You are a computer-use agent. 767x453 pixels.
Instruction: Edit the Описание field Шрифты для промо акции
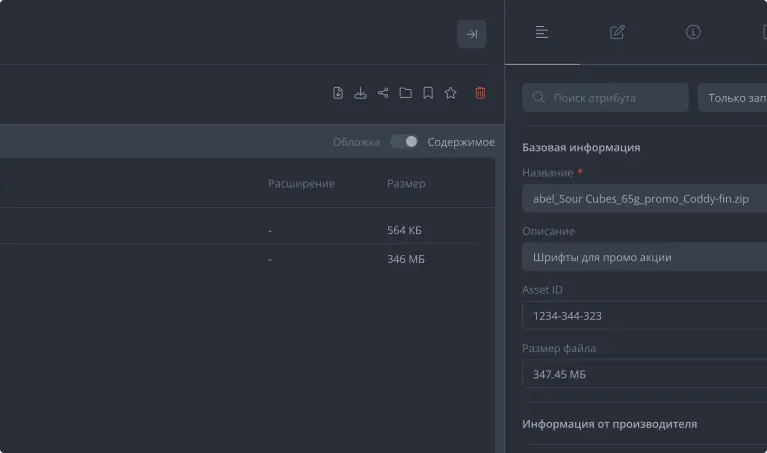pos(645,257)
